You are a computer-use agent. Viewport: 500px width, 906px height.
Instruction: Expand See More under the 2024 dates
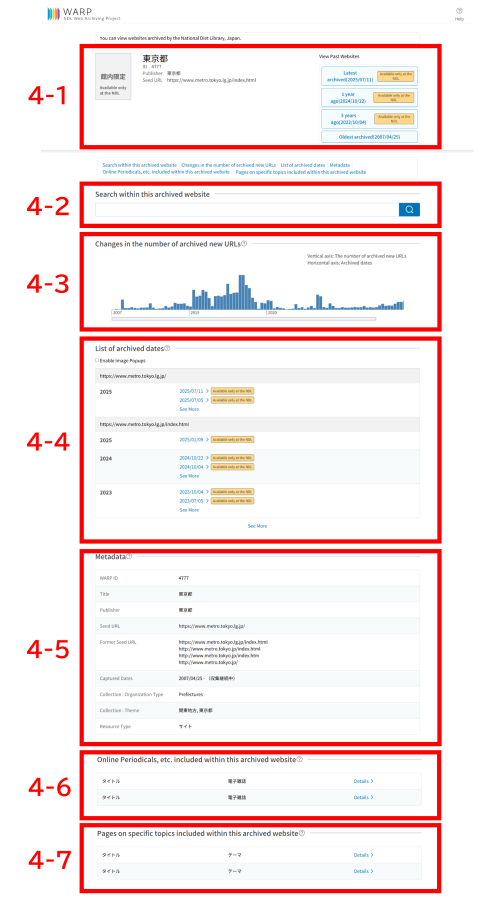click(189, 476)
